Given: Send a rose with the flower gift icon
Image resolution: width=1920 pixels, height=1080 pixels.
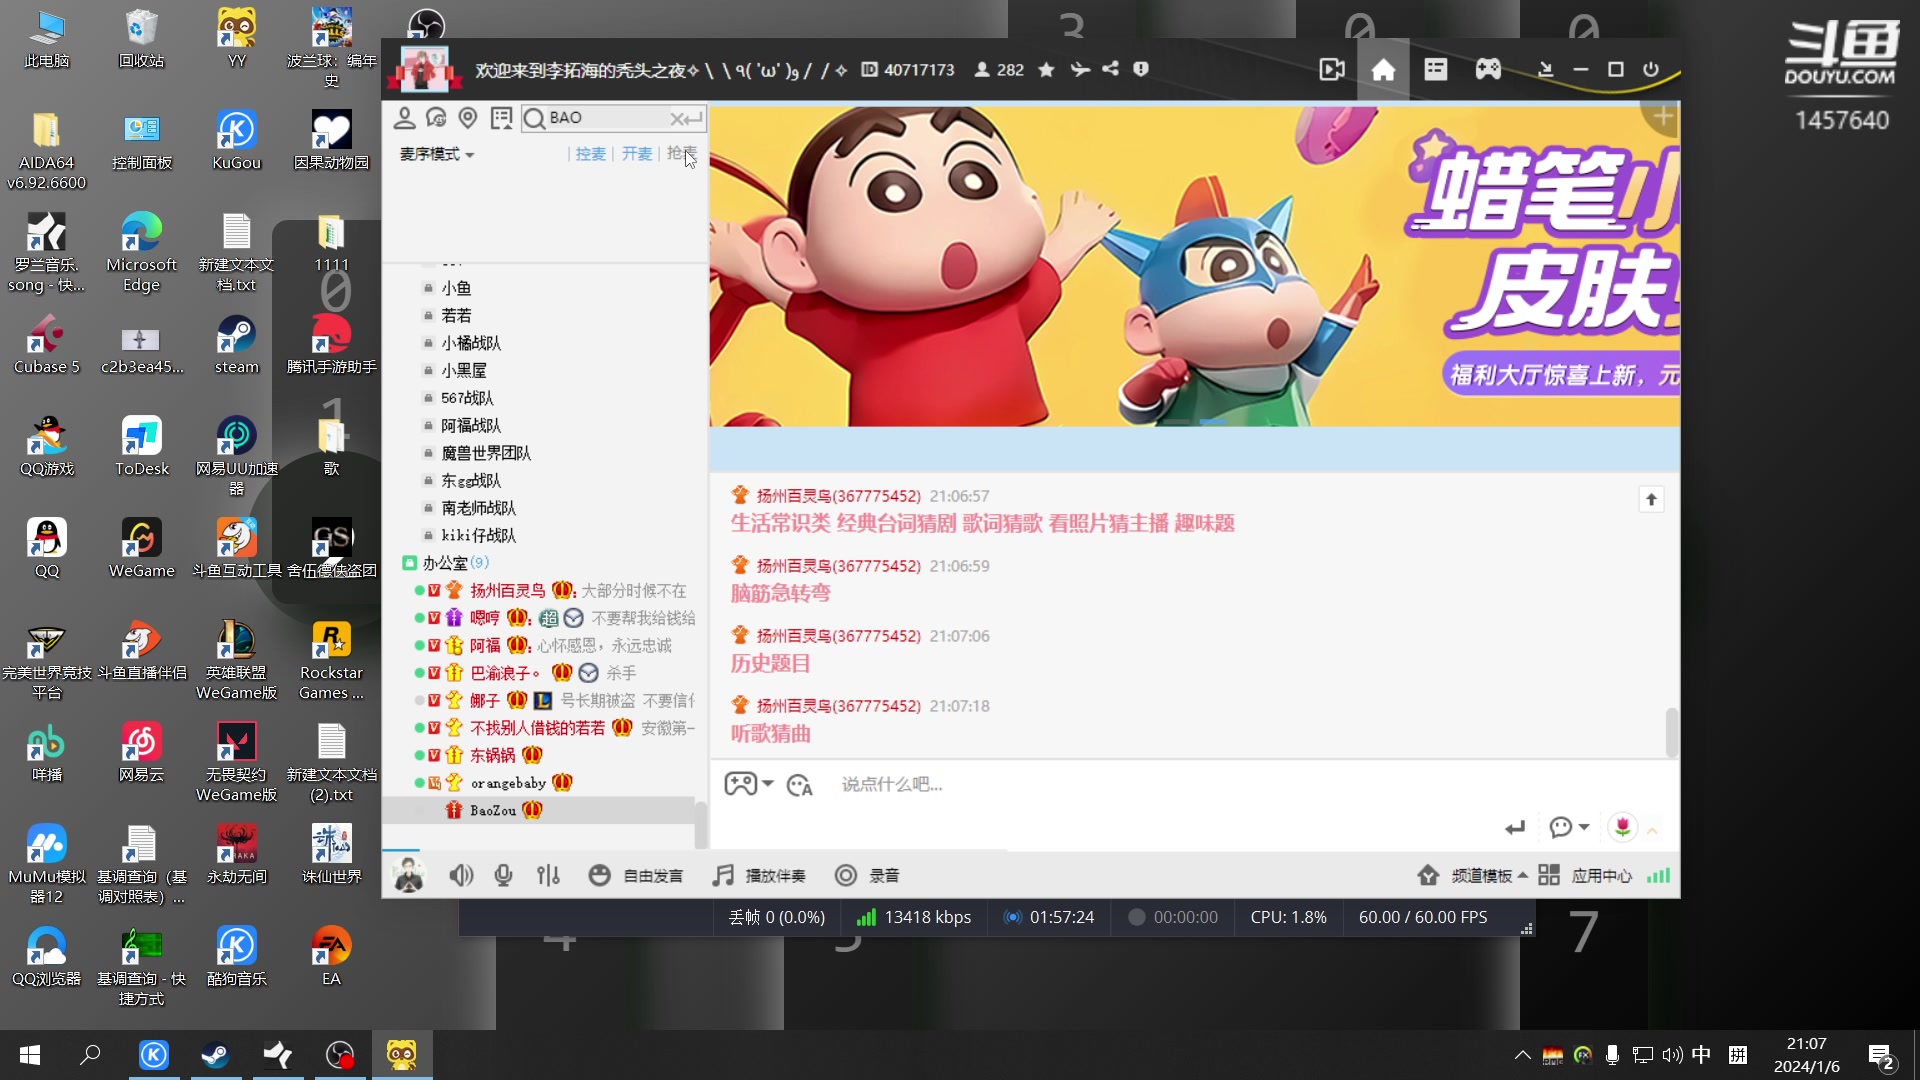Looking at the screenshot, I should (1622, 827).
